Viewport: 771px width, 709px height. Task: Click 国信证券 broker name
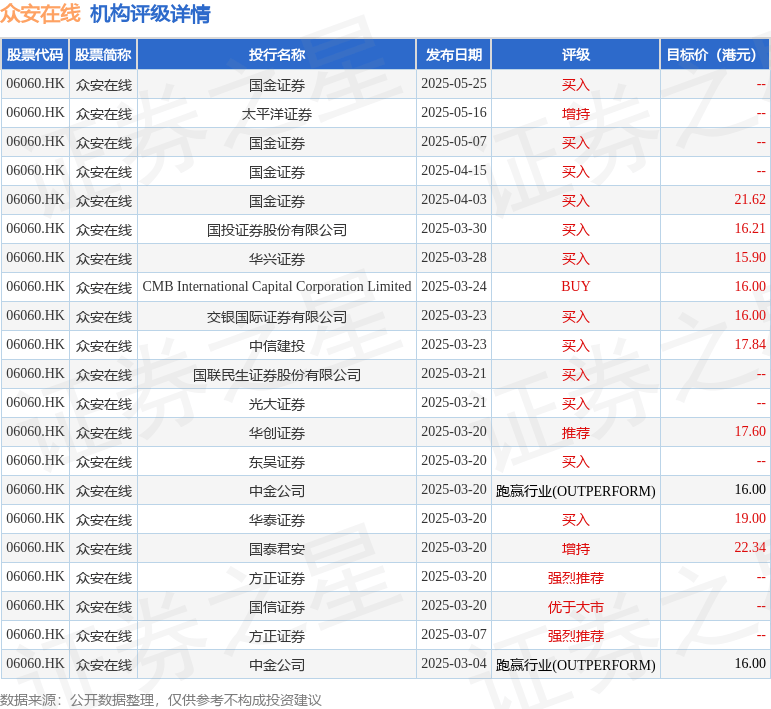click(x=277, y=607)
